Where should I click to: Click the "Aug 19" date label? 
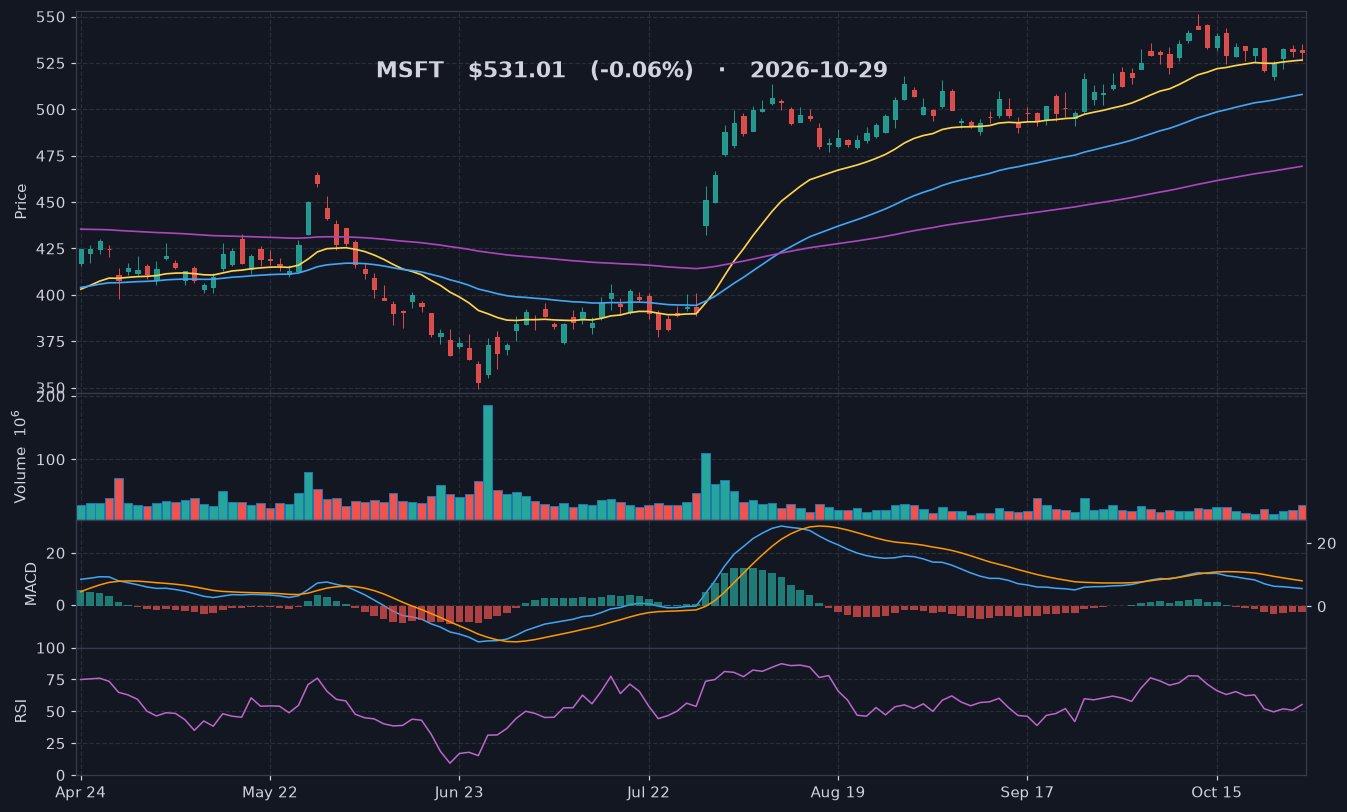coord(837,793)
